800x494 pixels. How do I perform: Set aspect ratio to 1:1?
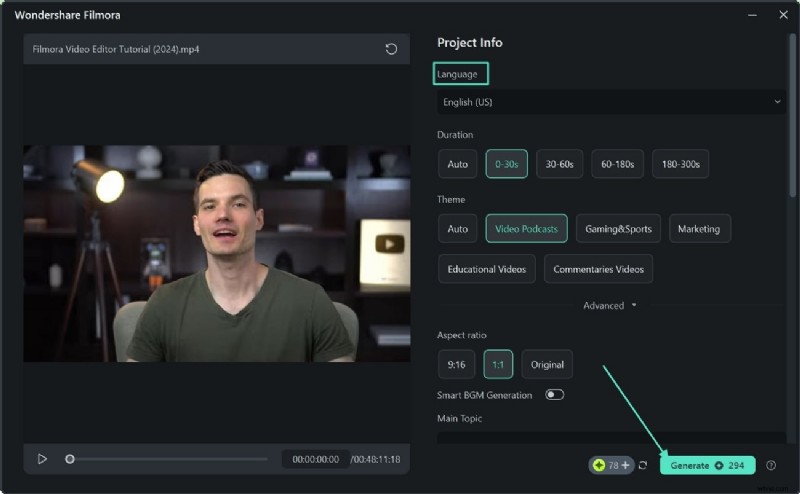click(x=498, y=364)
